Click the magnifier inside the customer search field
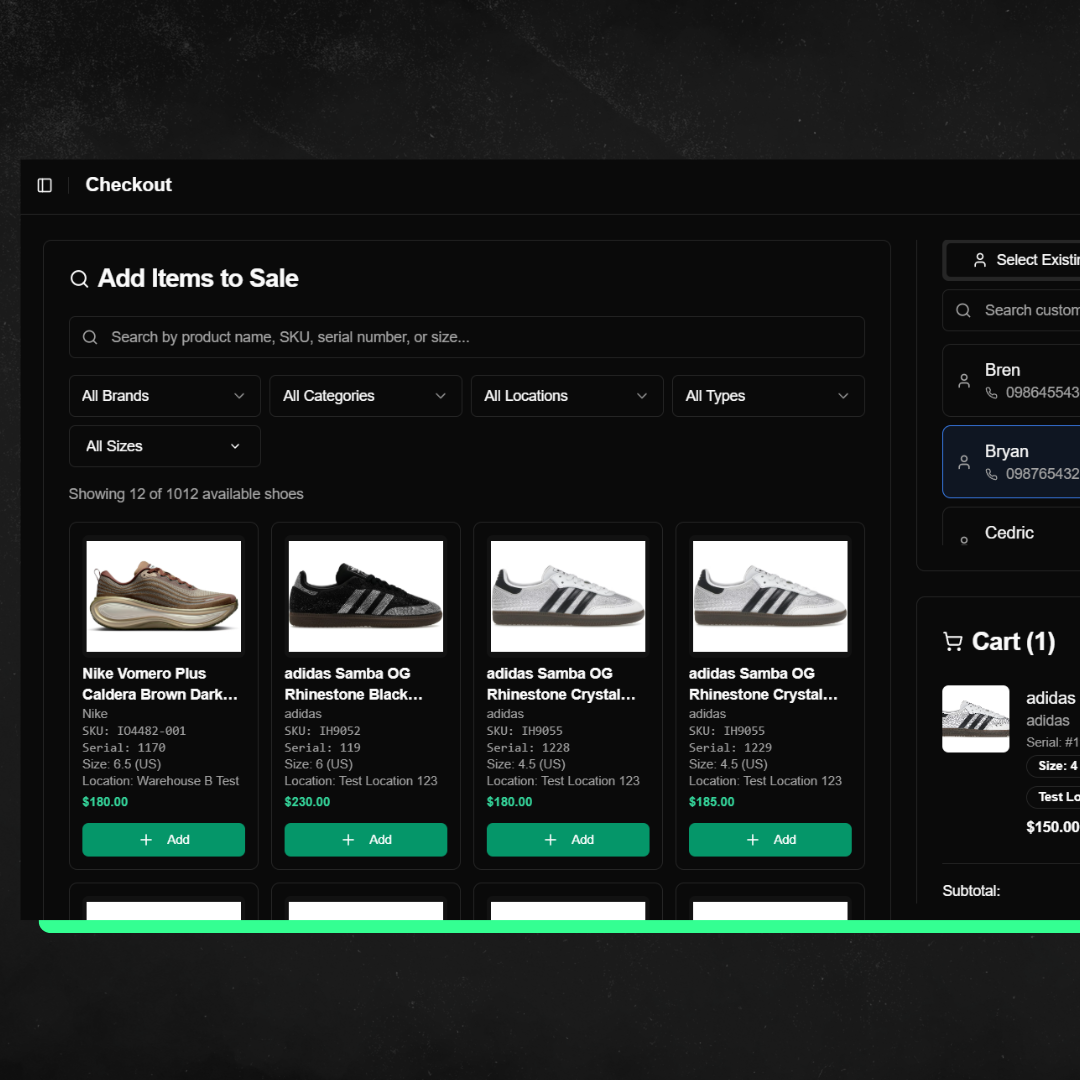The image size is (1080, 1080). (x=963, y=310)
